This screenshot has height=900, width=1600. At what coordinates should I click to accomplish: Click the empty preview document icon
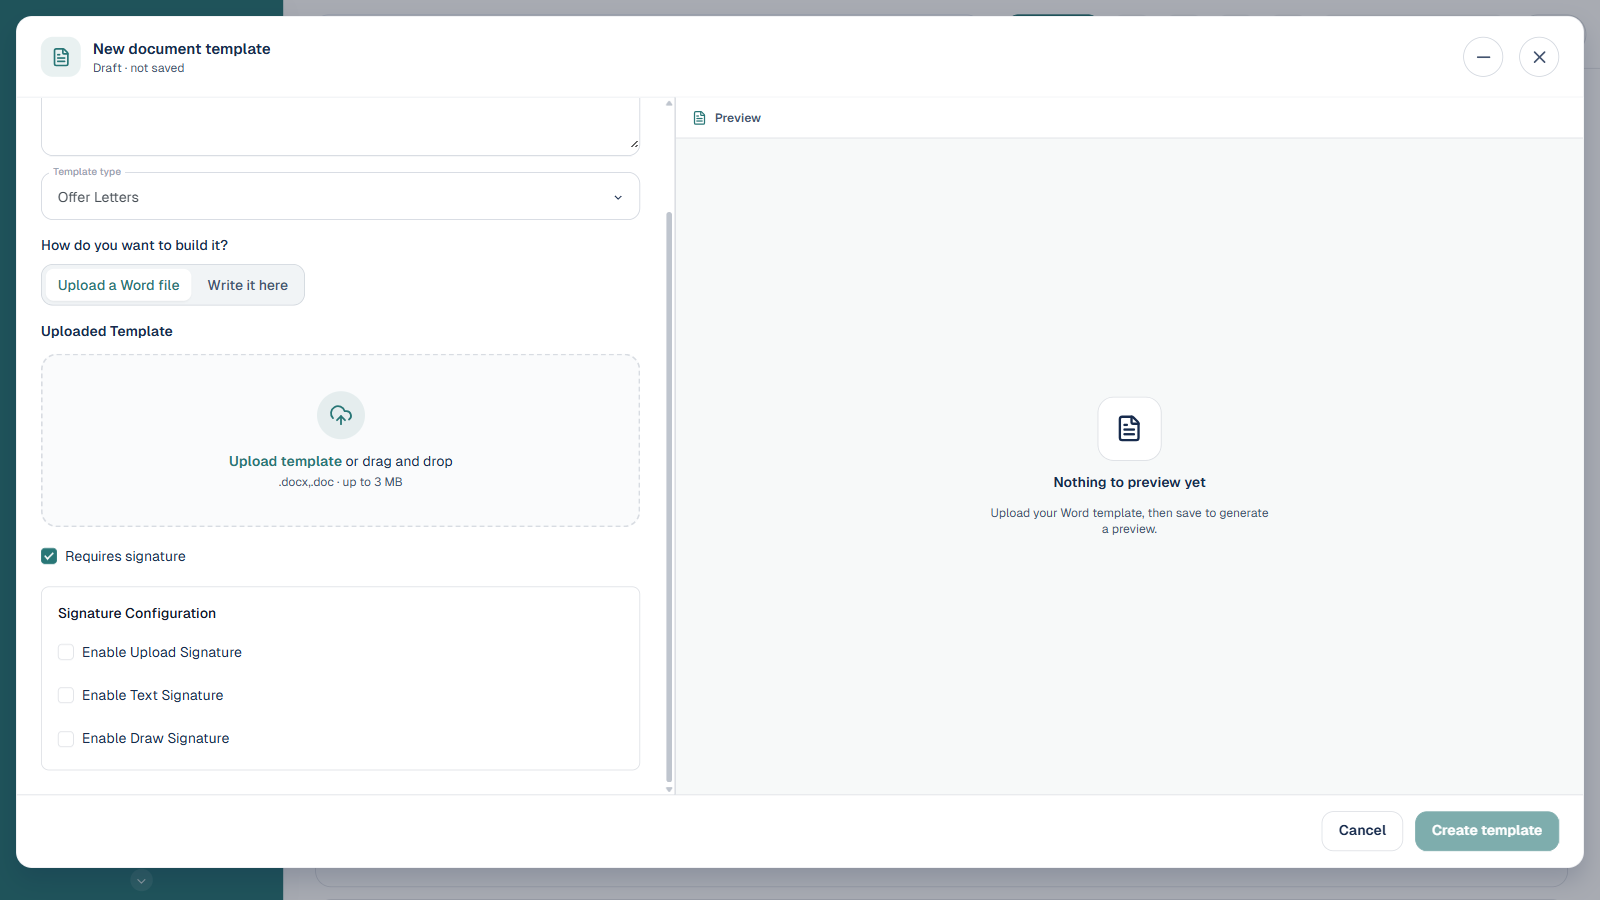(x=1129, y=429)
